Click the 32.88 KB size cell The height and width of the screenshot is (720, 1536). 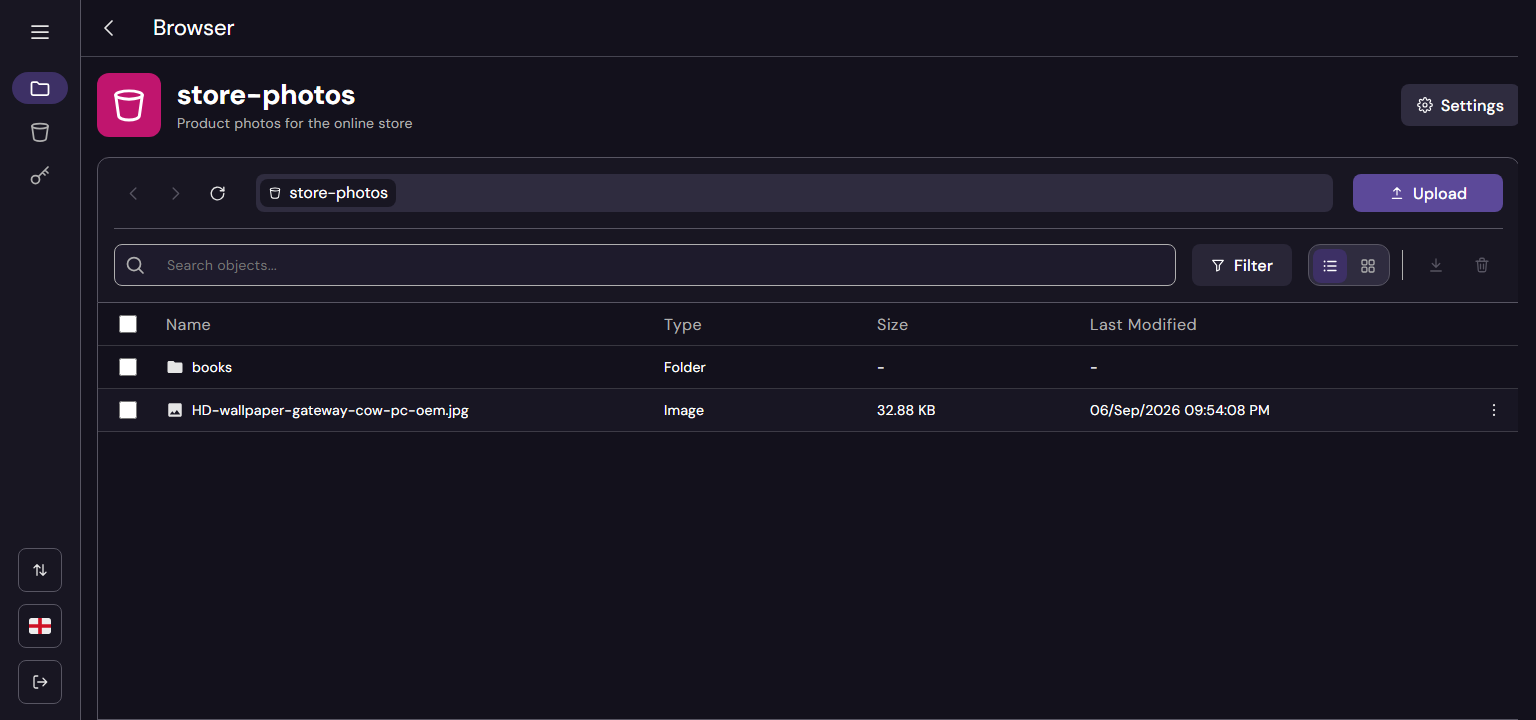906,410
